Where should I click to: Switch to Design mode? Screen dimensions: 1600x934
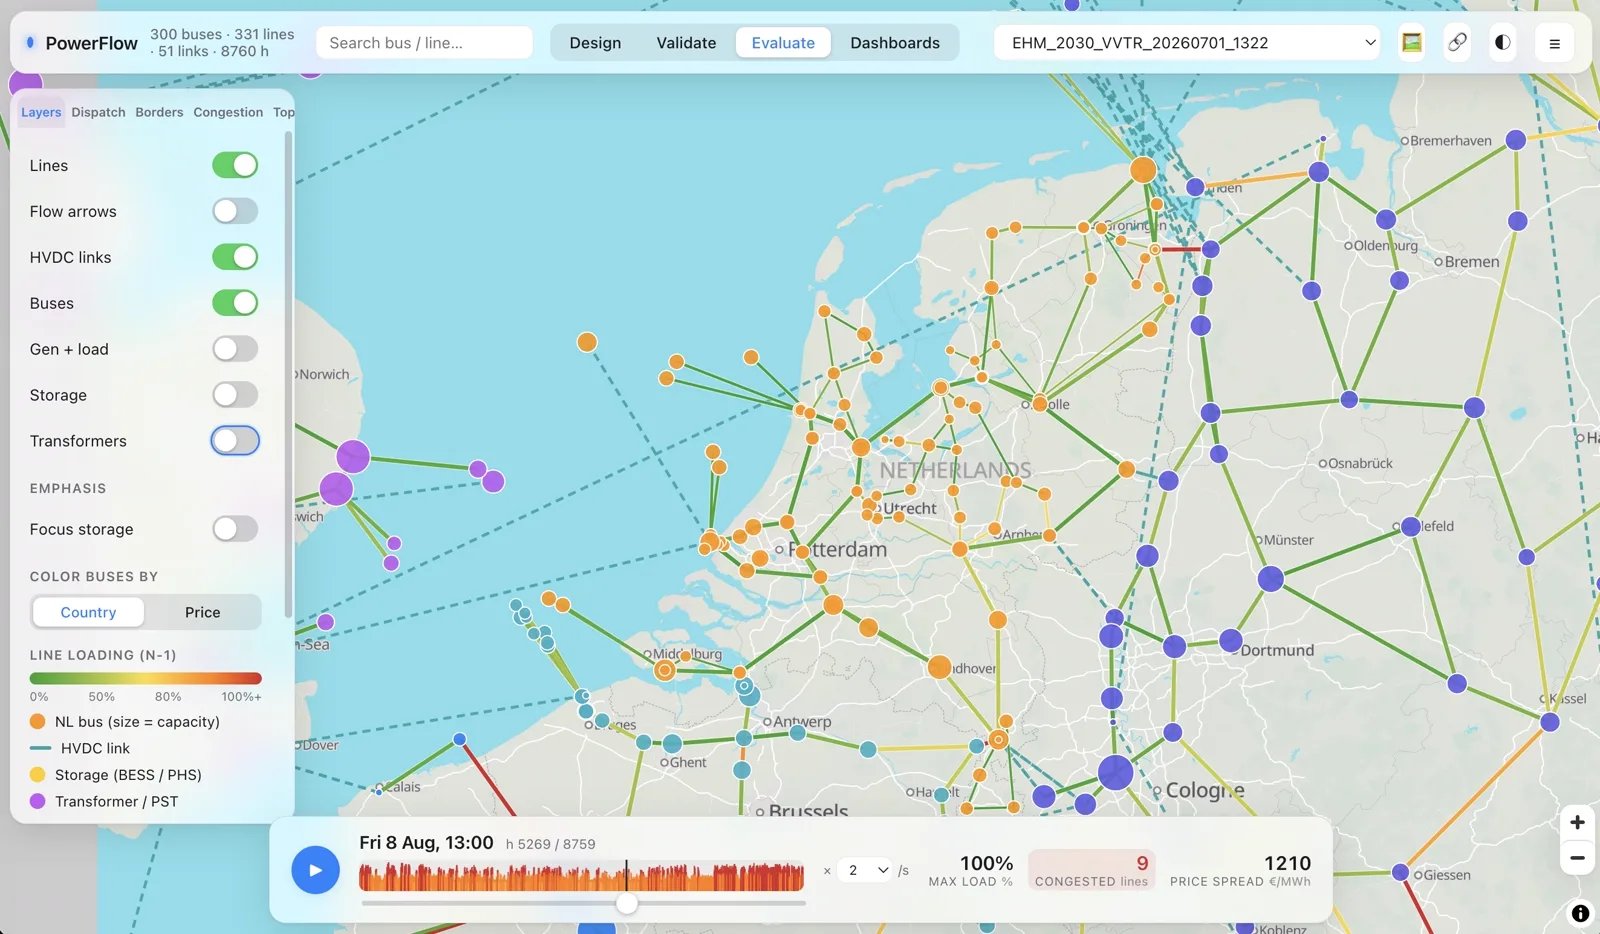595,43
